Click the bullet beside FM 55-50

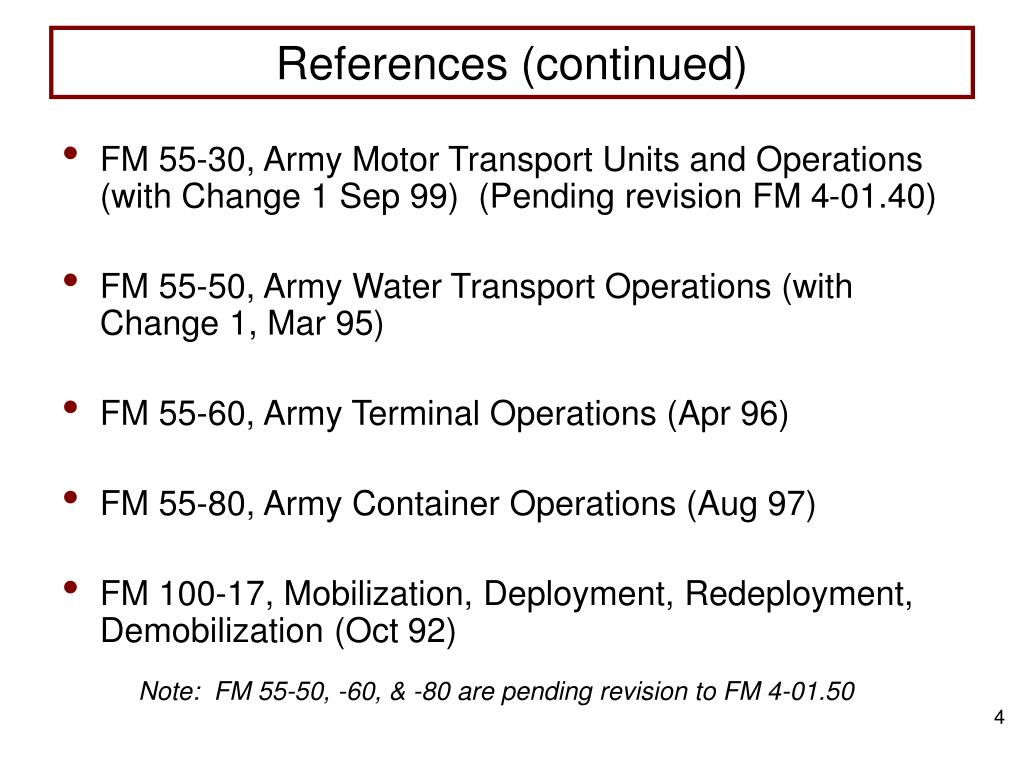tap(71, 280)
